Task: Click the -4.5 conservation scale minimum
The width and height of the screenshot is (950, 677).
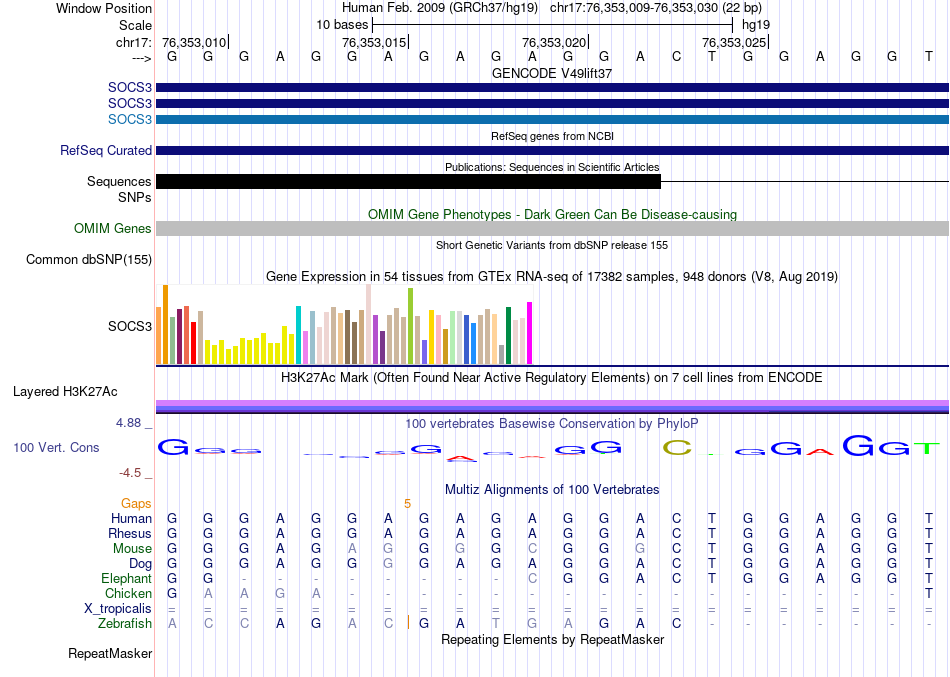Action: click(x=130, y=473)
